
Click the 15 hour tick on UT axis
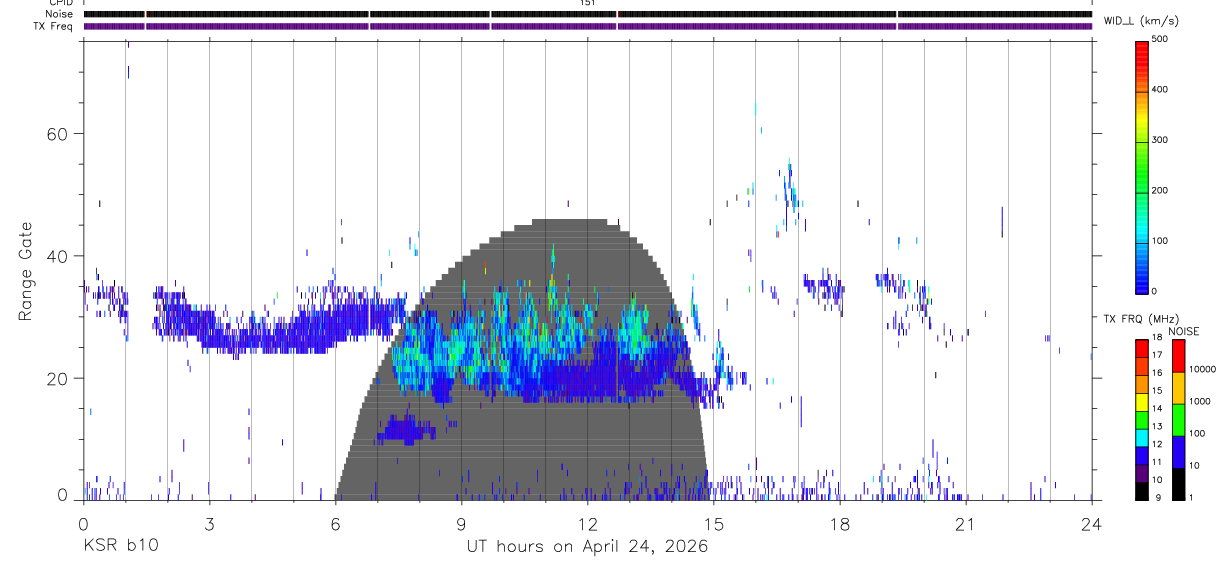tap(714, 523)
